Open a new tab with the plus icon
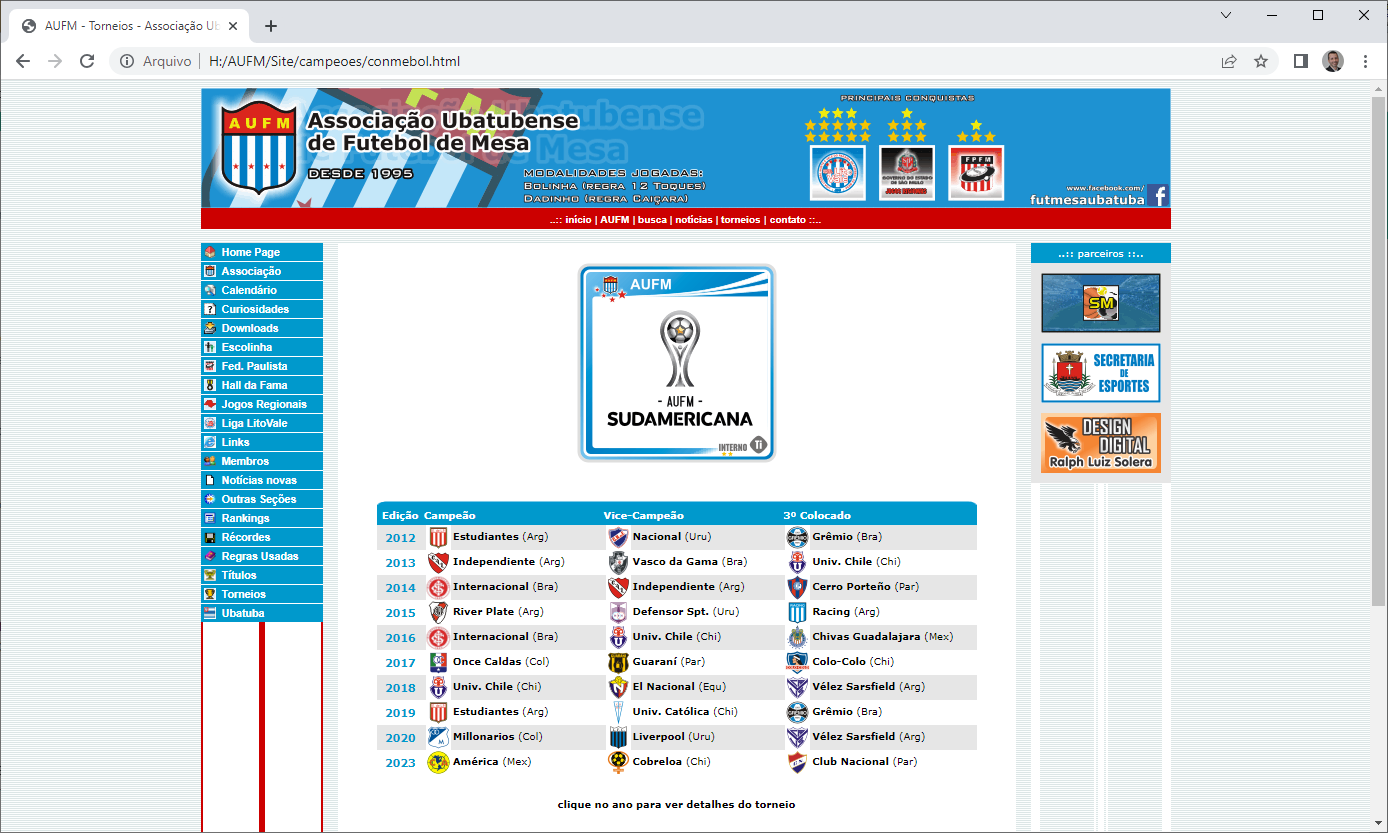1388x833 pixels. point(270,26)
